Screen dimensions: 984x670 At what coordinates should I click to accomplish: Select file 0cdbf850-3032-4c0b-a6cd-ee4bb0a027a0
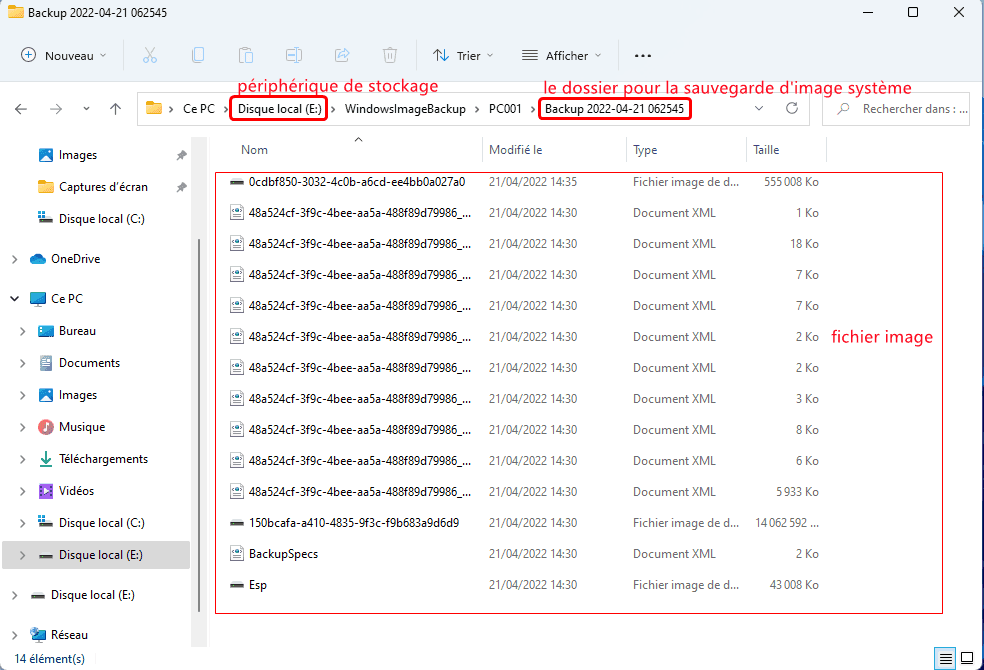(x=356, y=182)
